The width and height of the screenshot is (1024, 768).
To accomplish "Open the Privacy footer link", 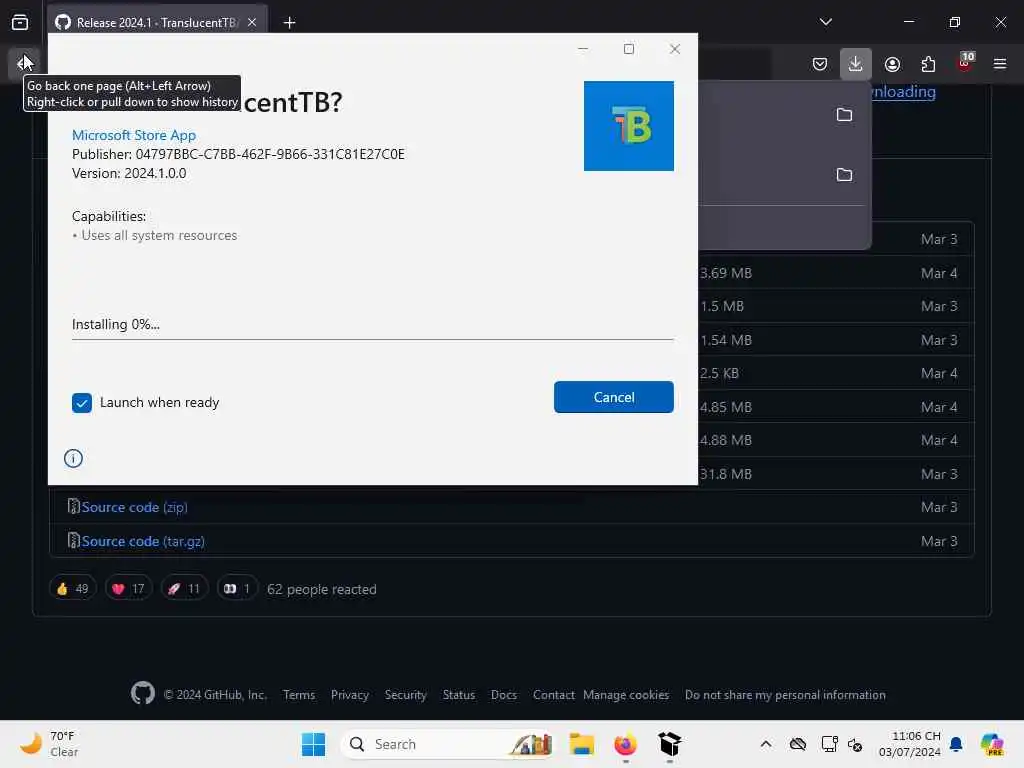I will [349, 695].
